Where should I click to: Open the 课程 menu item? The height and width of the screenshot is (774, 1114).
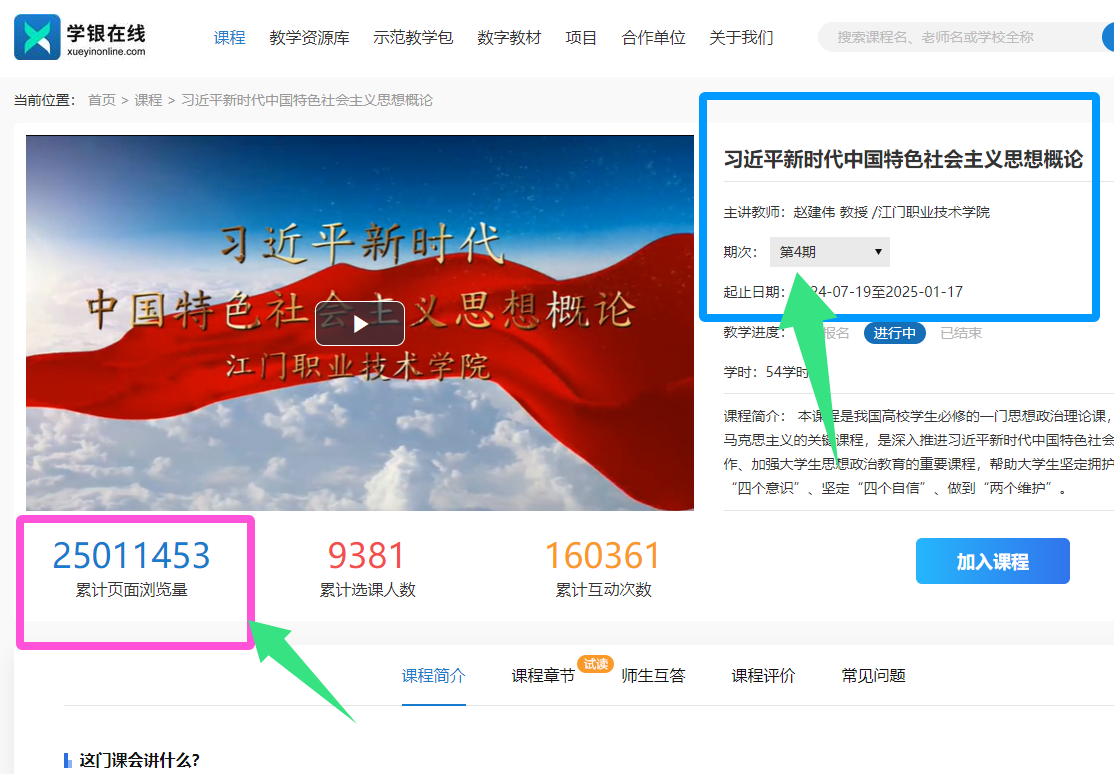tap(229, 38)
